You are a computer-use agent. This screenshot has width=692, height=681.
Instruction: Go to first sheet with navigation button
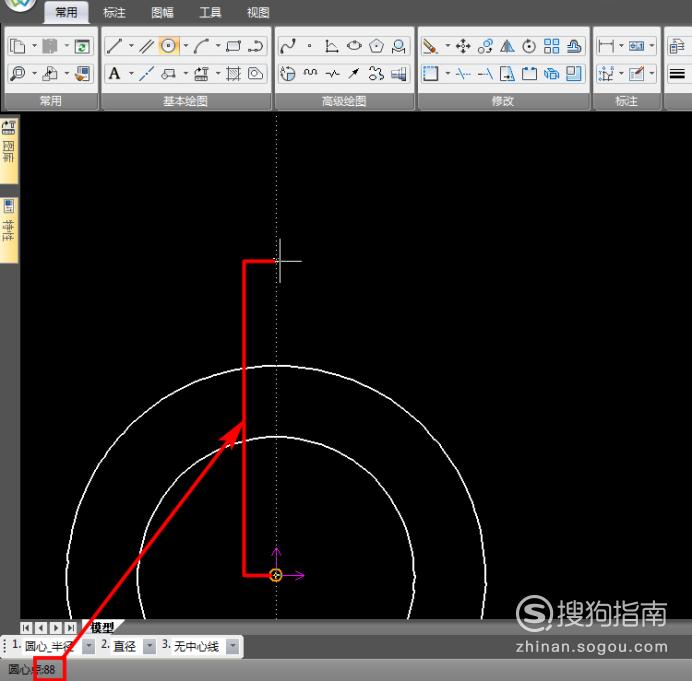pyautogui.click(x=26, y=627)
